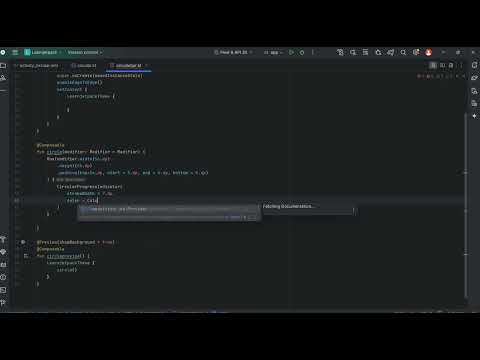The height and width of the screenshot is (360, 480).
Task: Click the strokeWidth parameter line
Action: click(x=89, y=194)
